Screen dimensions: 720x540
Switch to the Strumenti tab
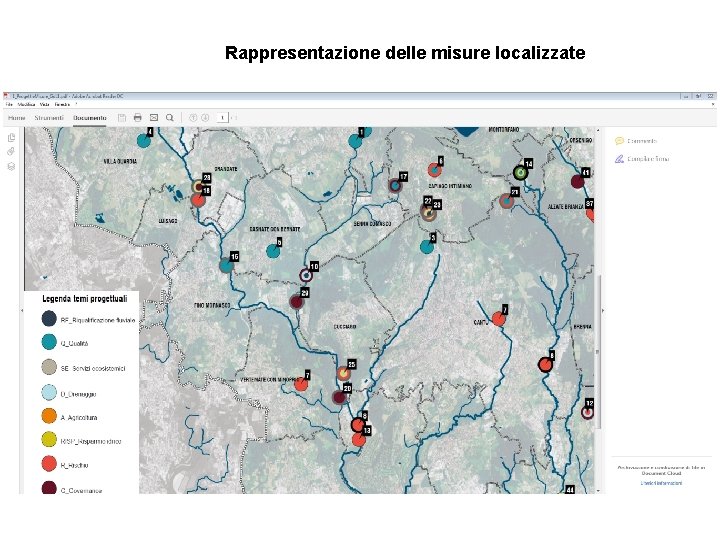[49, 118]
